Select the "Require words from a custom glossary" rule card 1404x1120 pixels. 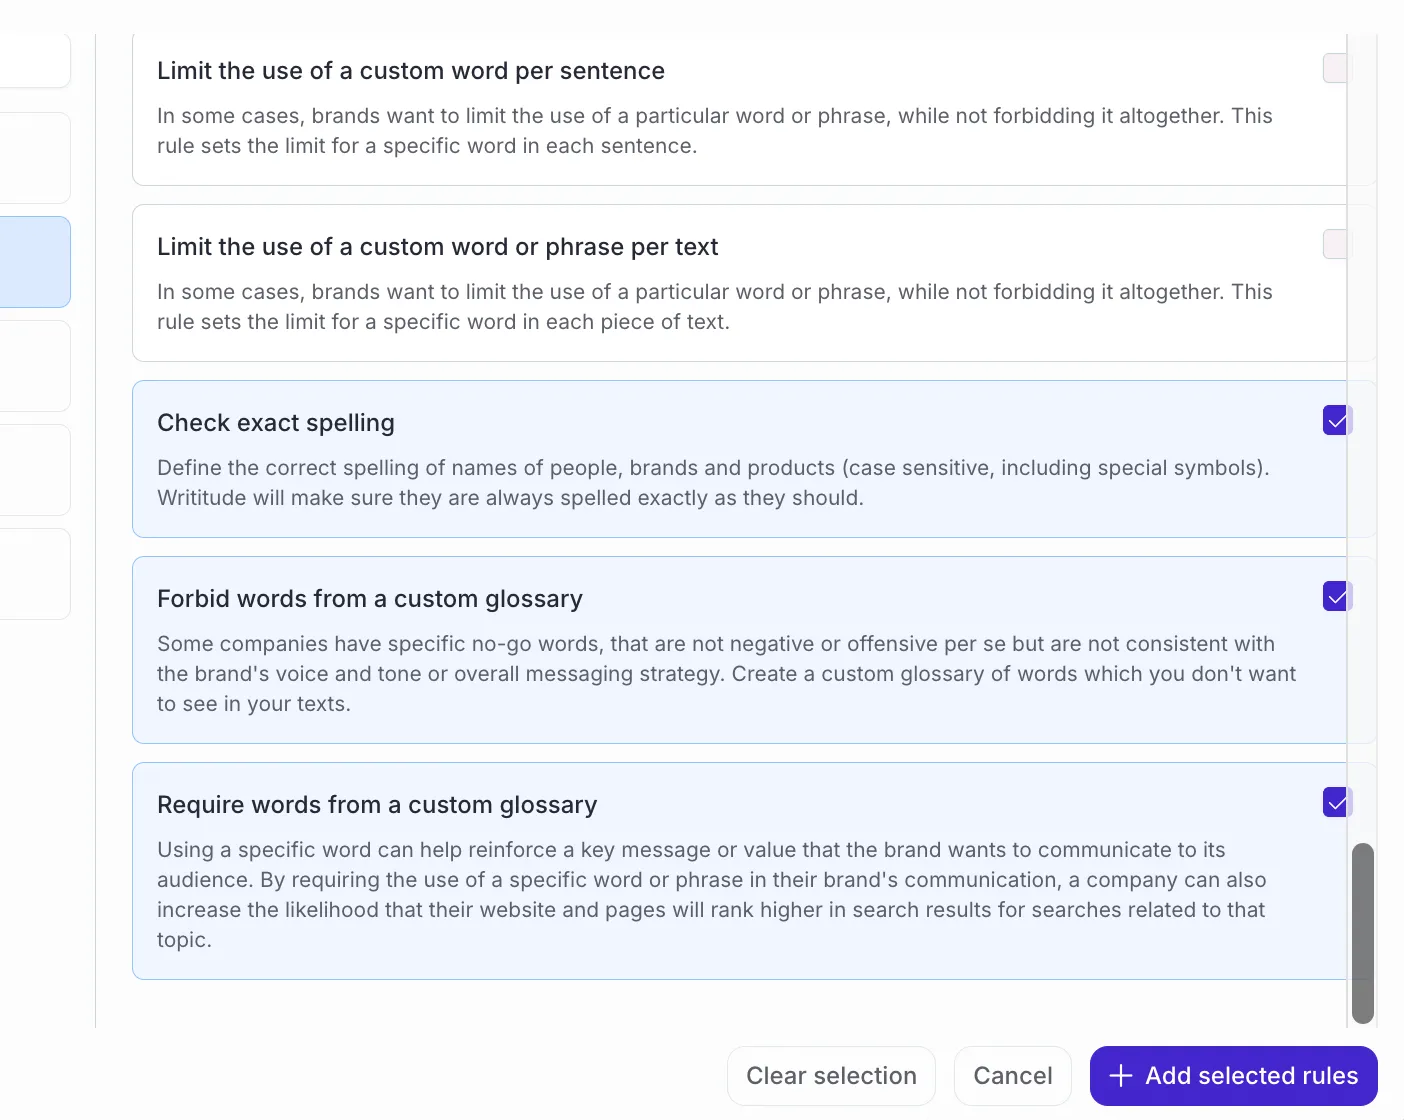[x=700, y=870]
